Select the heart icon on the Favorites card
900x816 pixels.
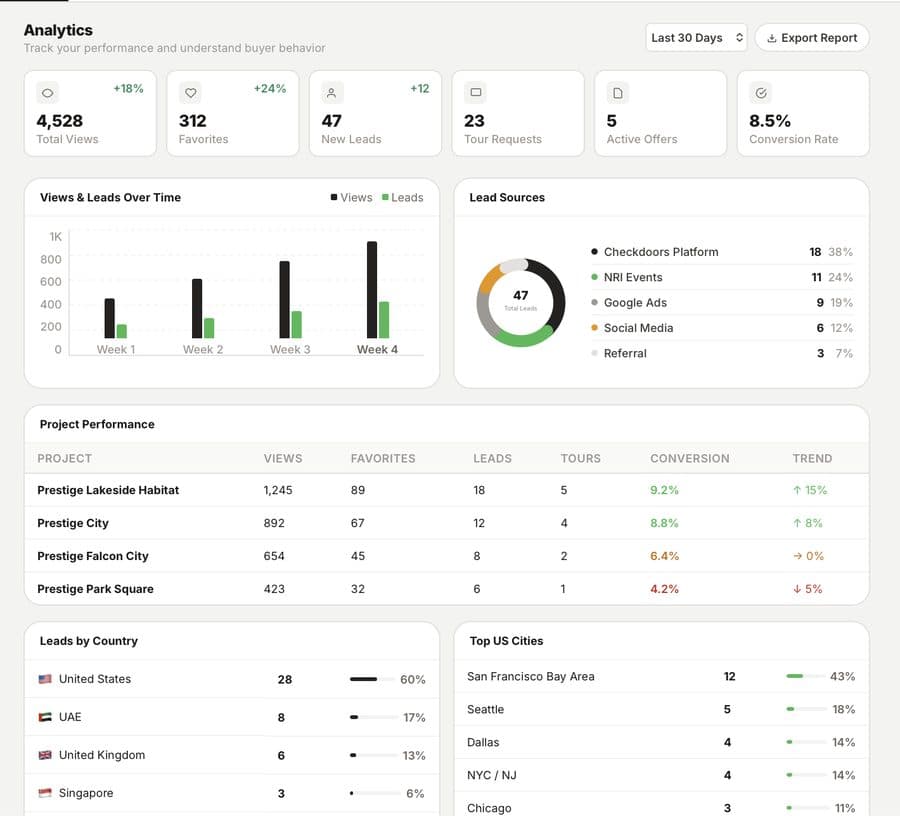pos(190,92)
